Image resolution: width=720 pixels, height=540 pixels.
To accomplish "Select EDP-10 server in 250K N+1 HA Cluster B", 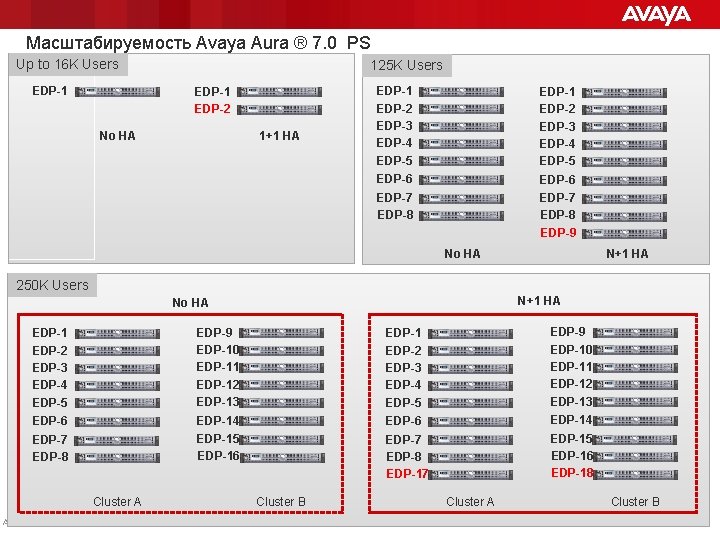I will (x=635, y=350).
